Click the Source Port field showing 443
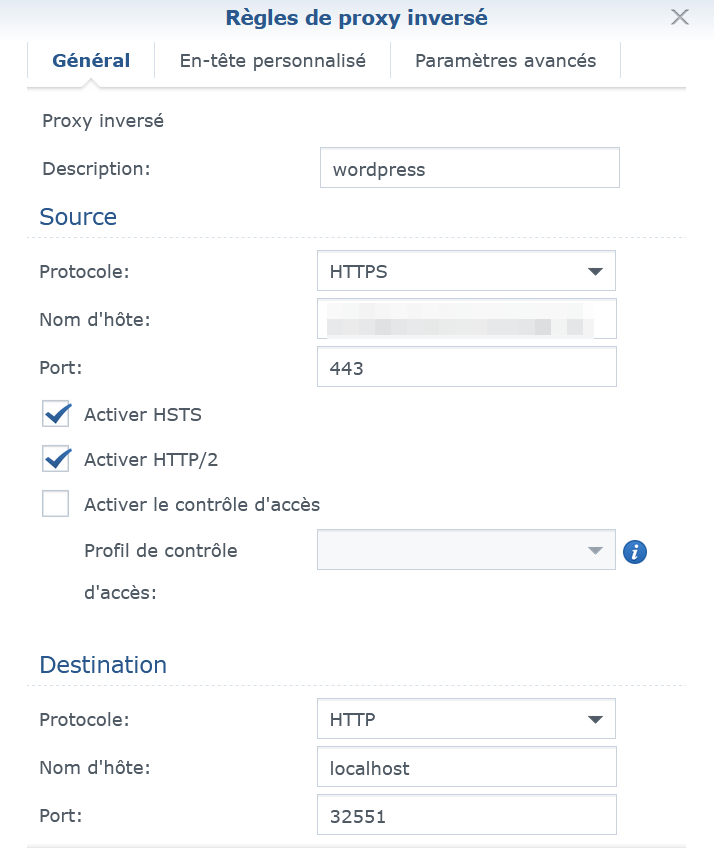The height and width of the screenshot is (848, 714). (466, 367)
